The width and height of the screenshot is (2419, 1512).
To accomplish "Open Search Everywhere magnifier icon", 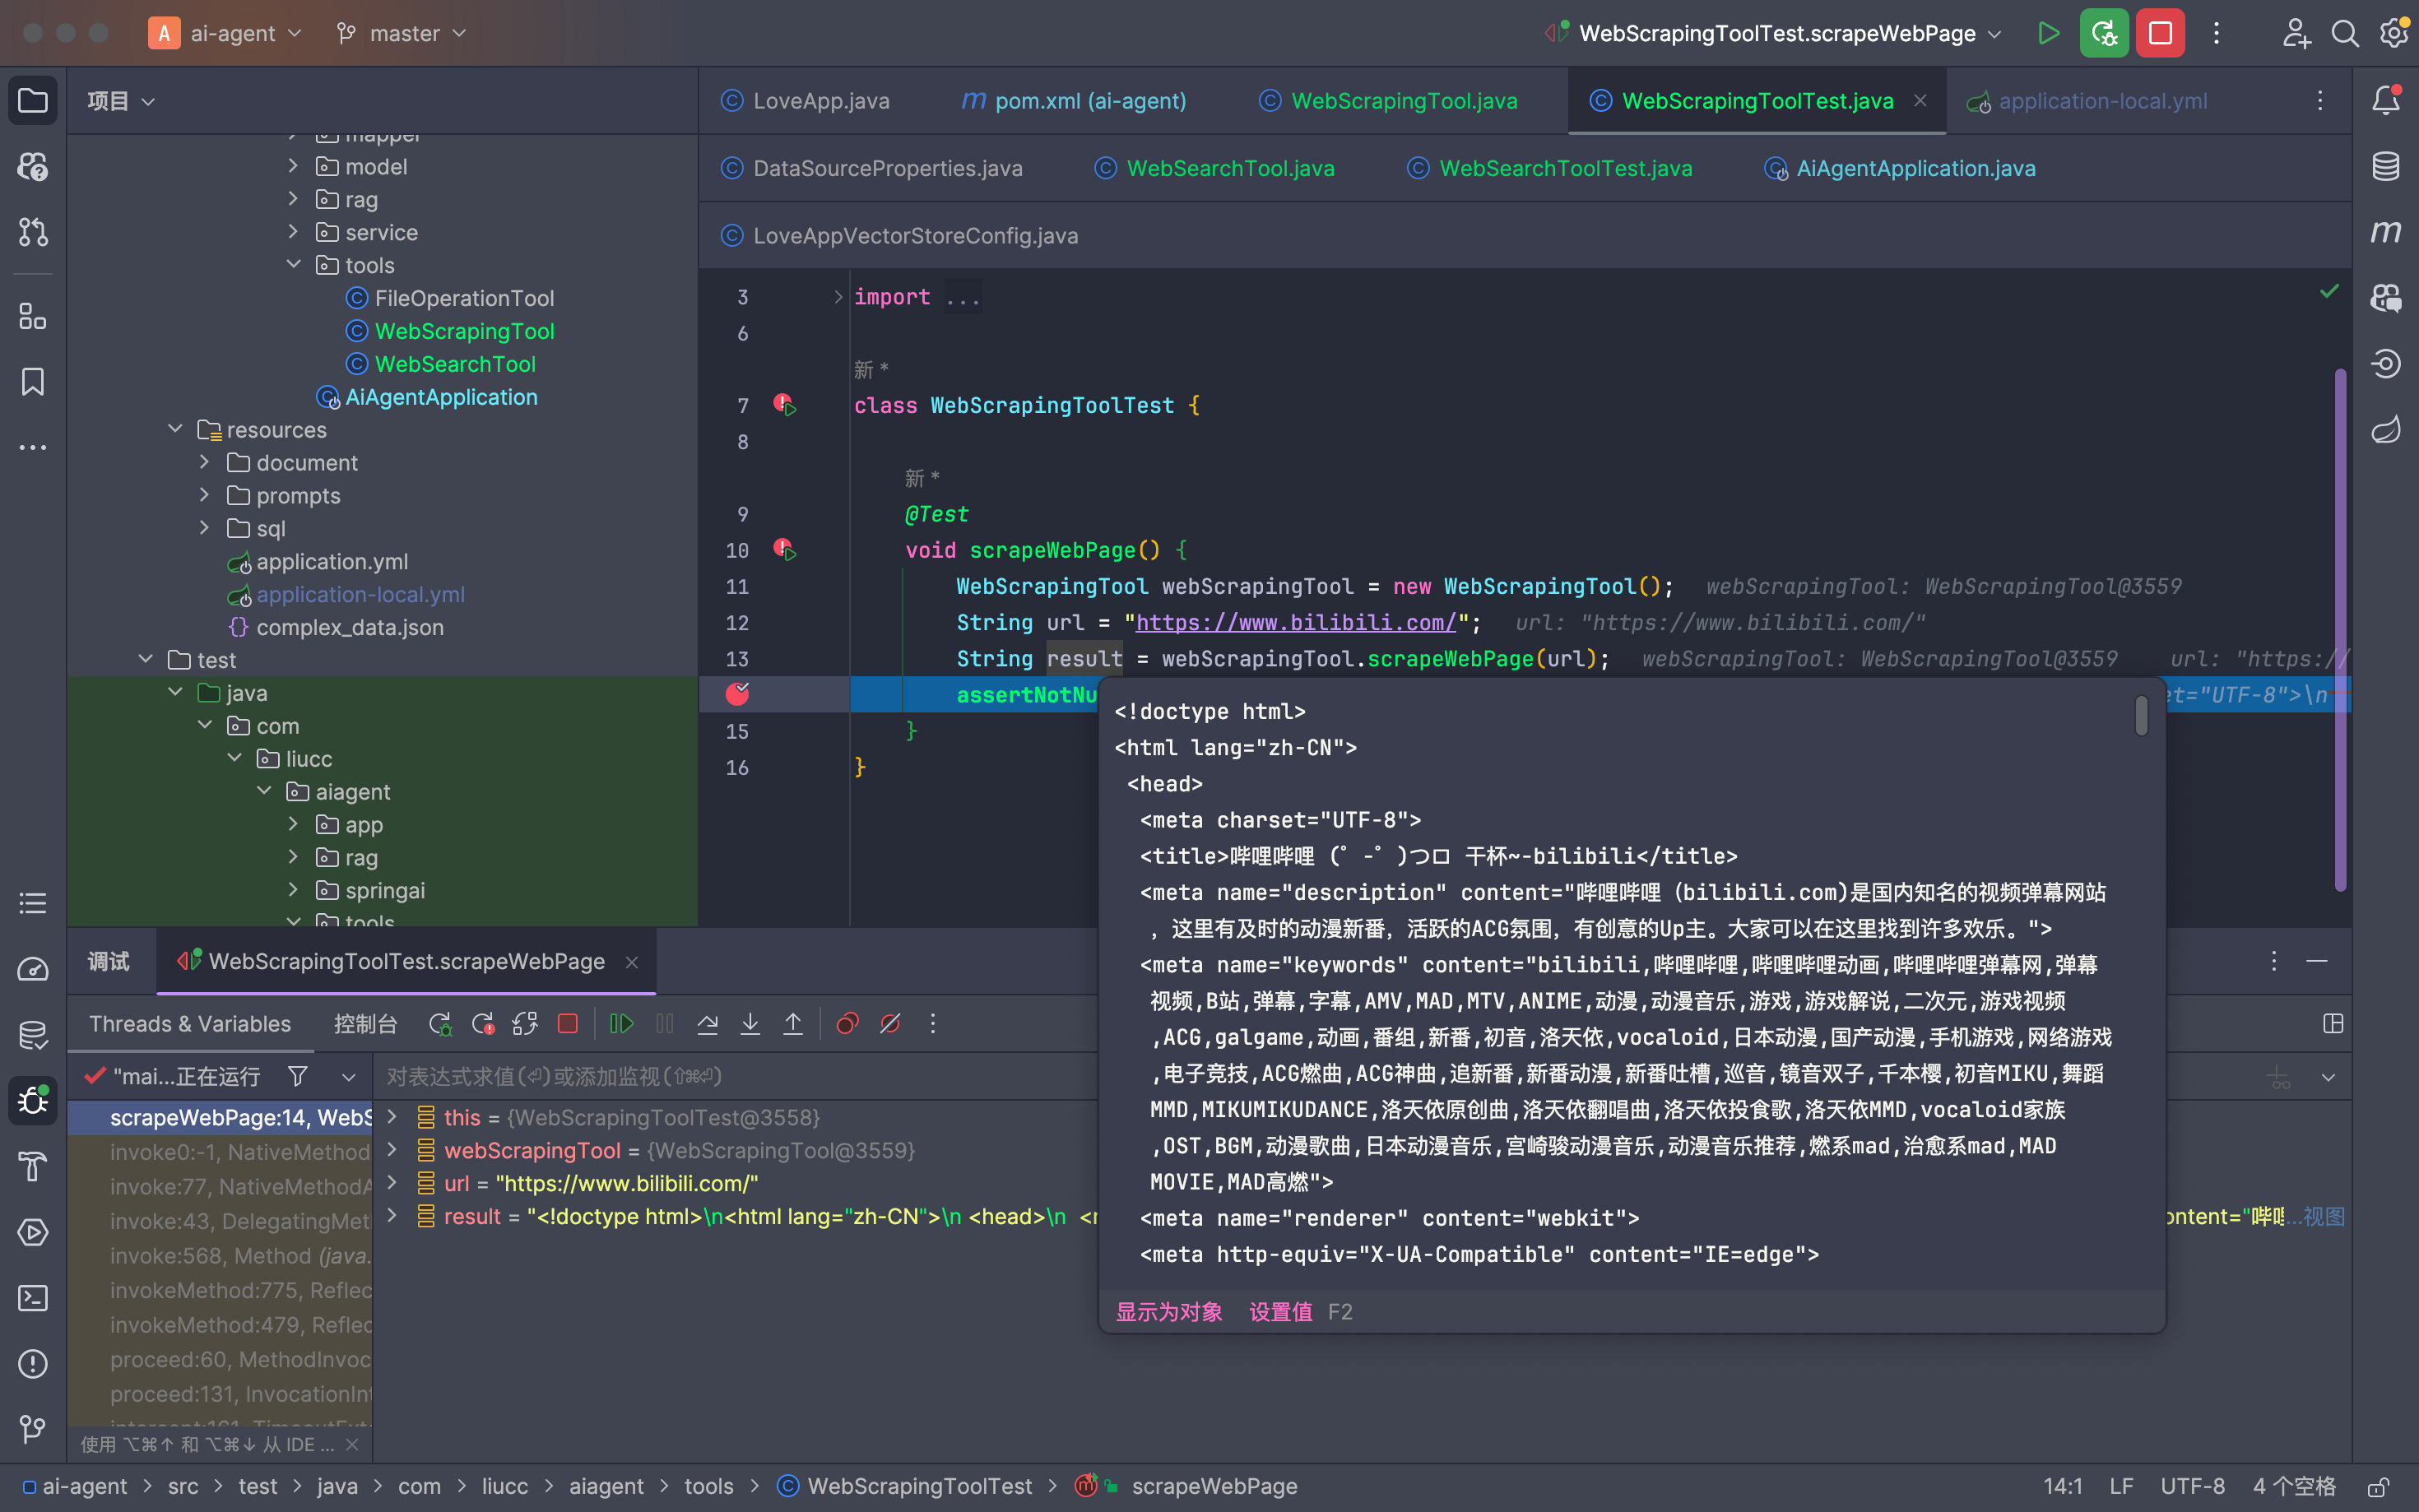I will 2344,33.
